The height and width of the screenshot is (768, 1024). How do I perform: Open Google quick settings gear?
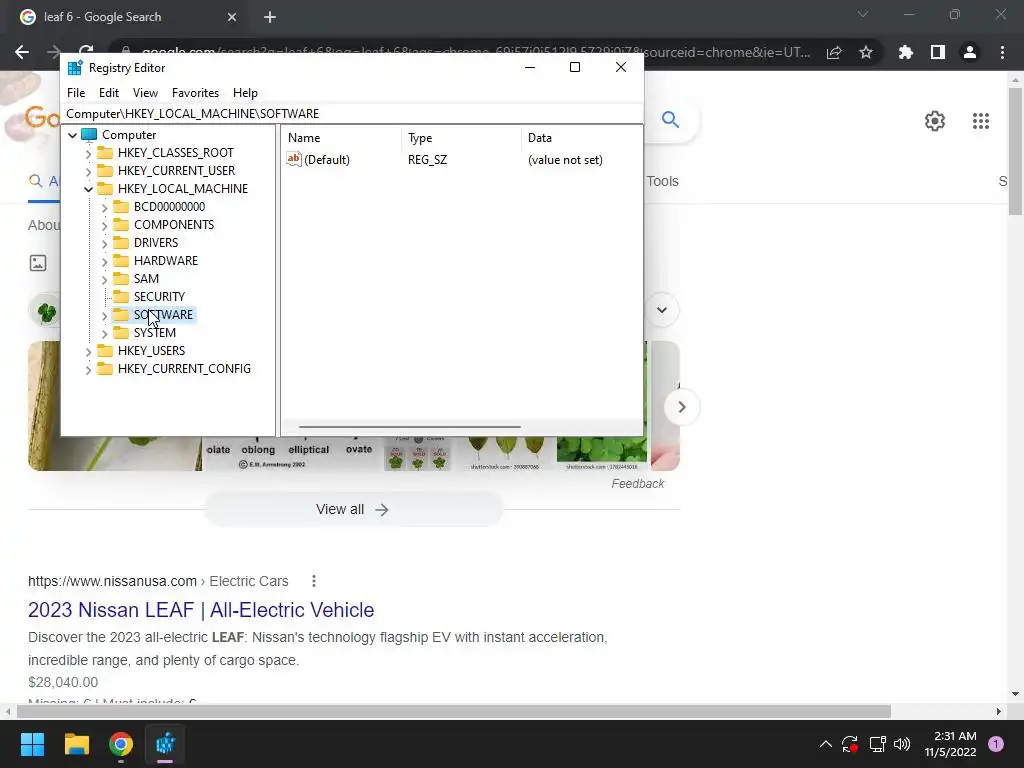935,121
